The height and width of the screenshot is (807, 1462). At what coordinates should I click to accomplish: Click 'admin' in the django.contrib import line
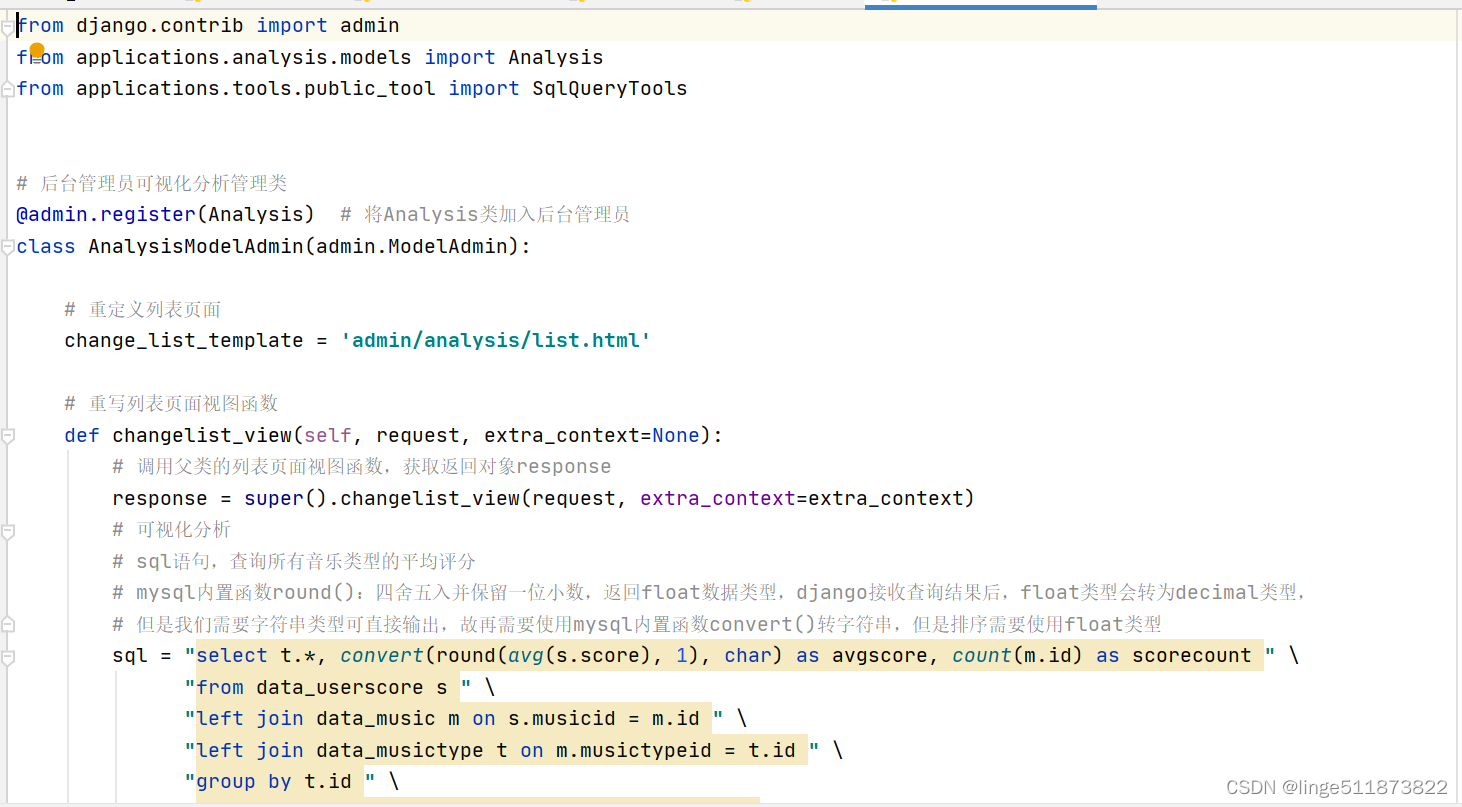[369, 26]
